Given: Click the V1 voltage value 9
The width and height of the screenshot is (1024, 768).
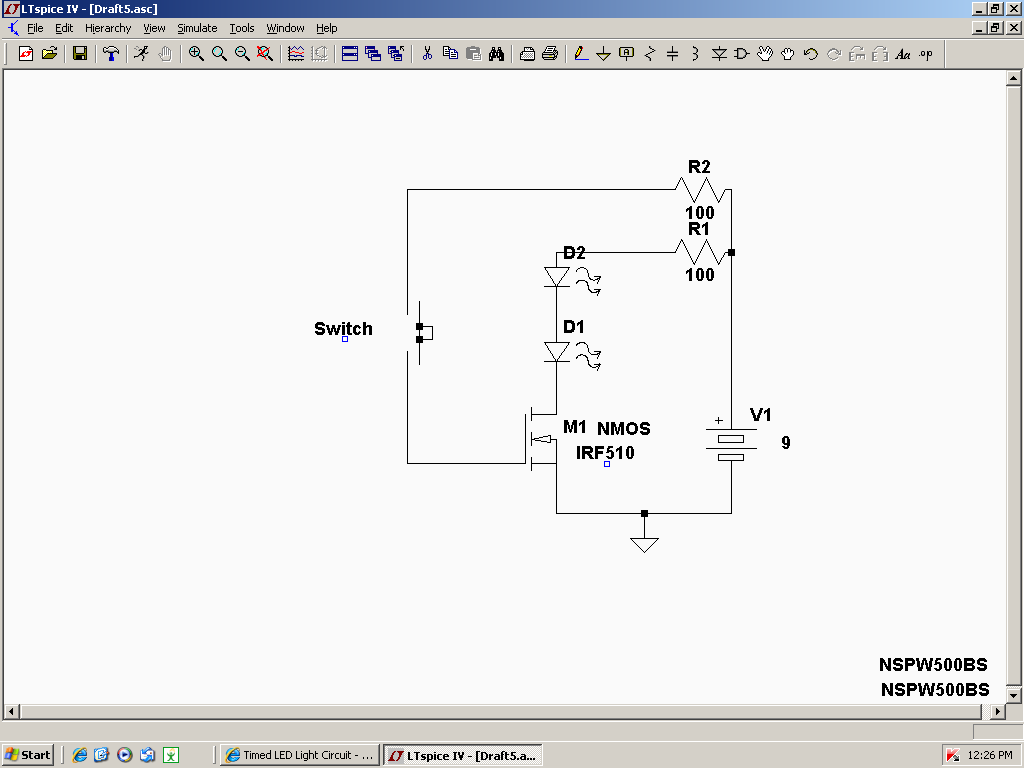Looking at the screenshot, I should click(786, 443).
